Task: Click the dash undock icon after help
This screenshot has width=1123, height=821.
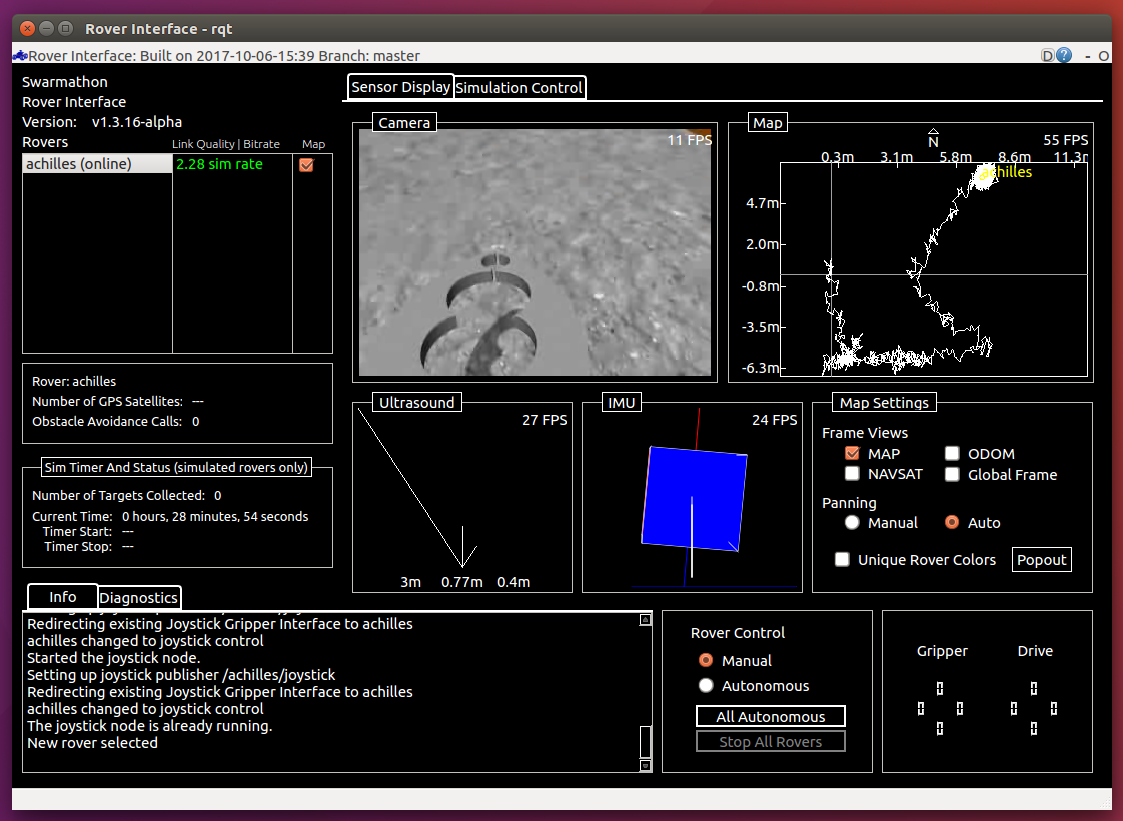Action: pyautogui.click(x=1087, y=56)
